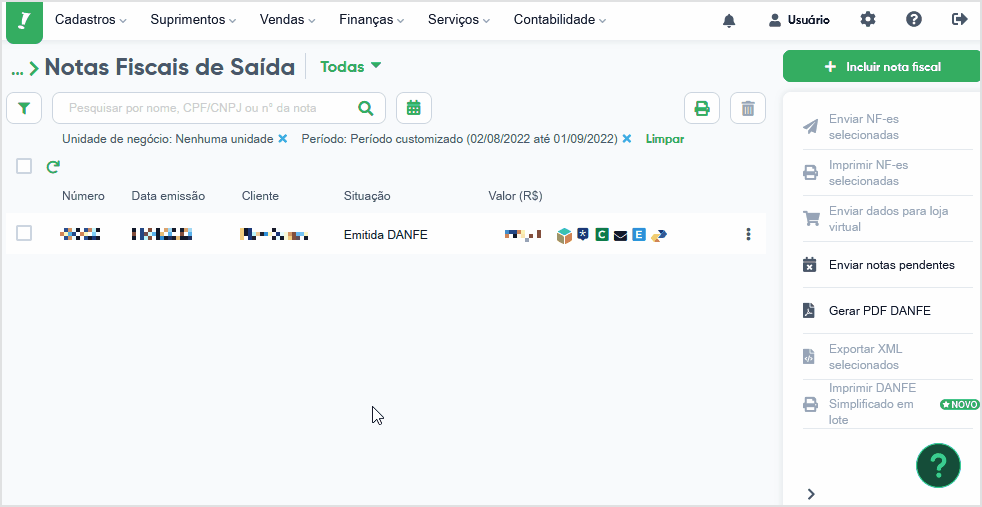Expand the Serviços menu
This screenshot has width=982, height=507.
[459, 20]
